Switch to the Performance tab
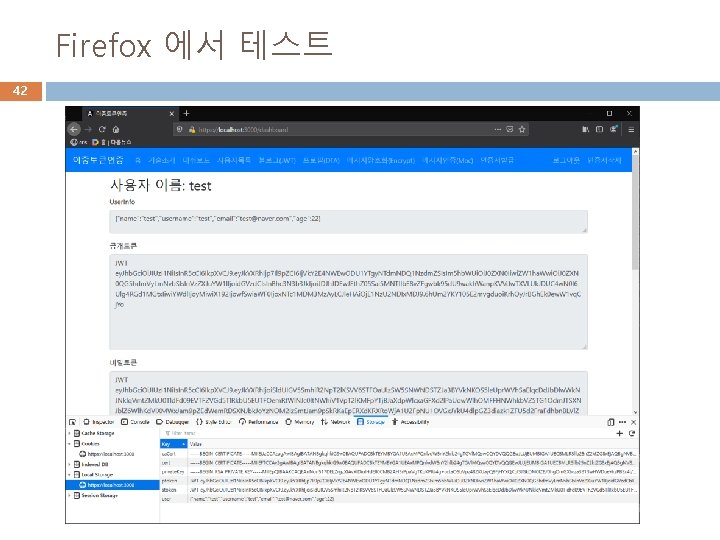The width and height of the screenshot is (720, 540). [x=259, y=422]
